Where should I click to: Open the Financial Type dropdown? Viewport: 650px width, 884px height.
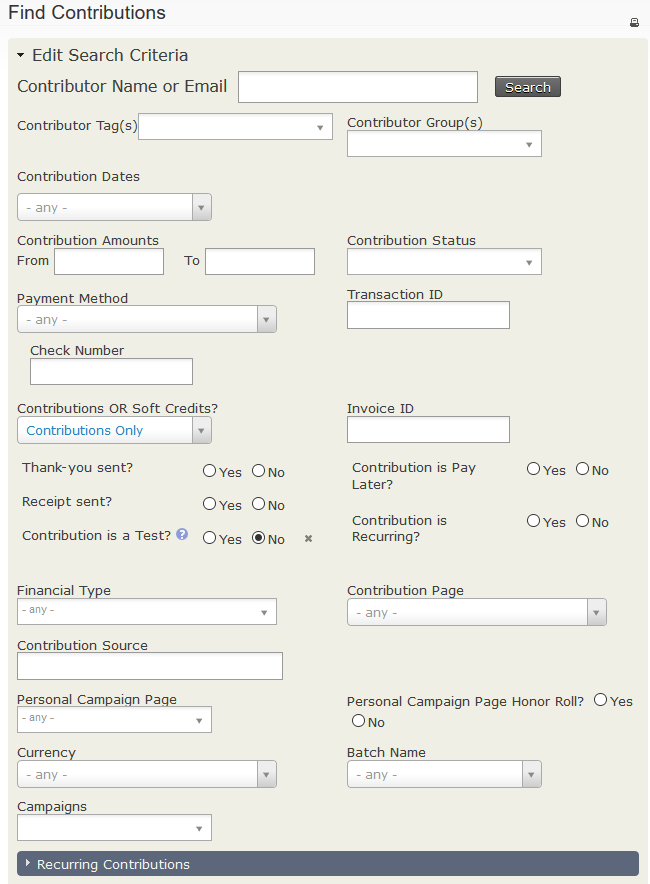(146, 611)
